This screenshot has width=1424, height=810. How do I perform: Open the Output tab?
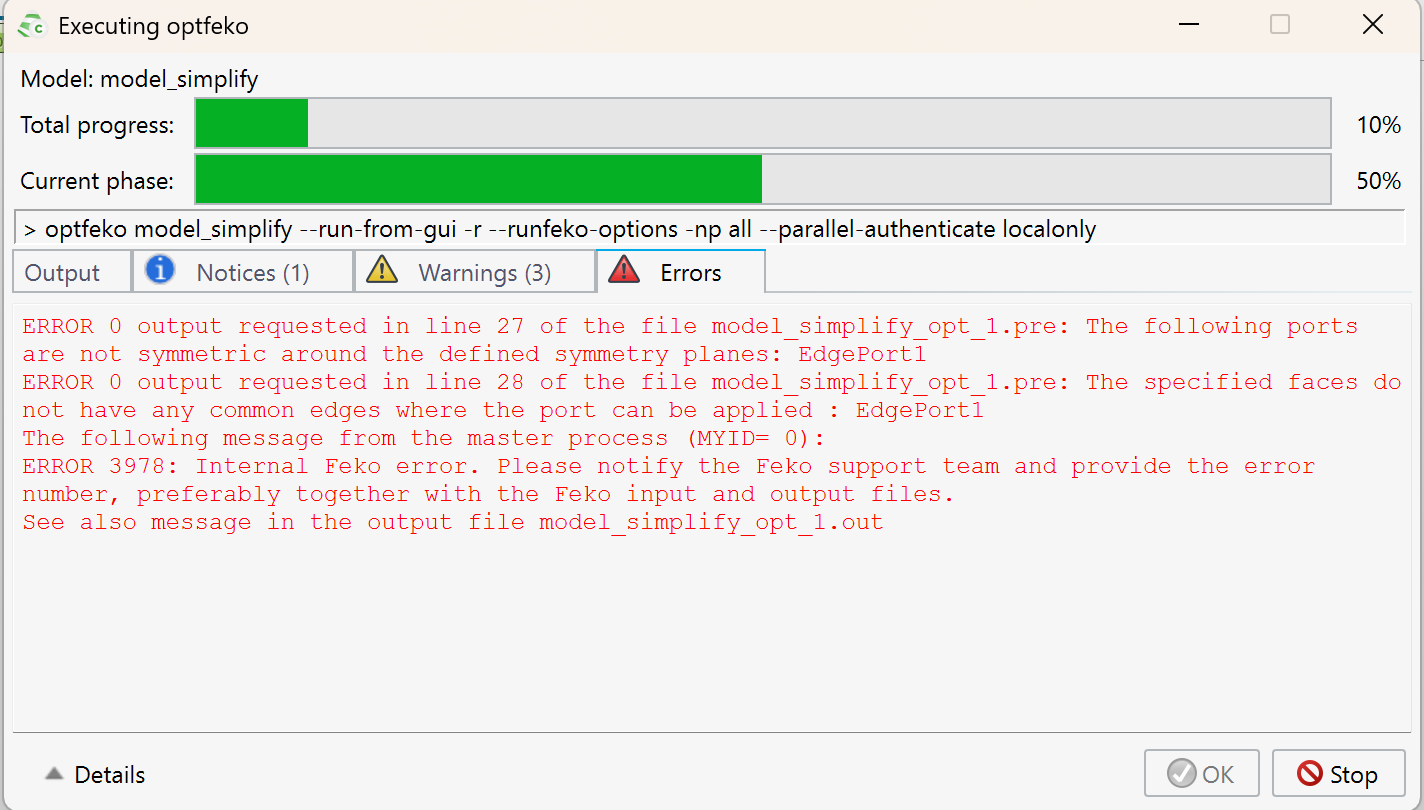(71, 272)
